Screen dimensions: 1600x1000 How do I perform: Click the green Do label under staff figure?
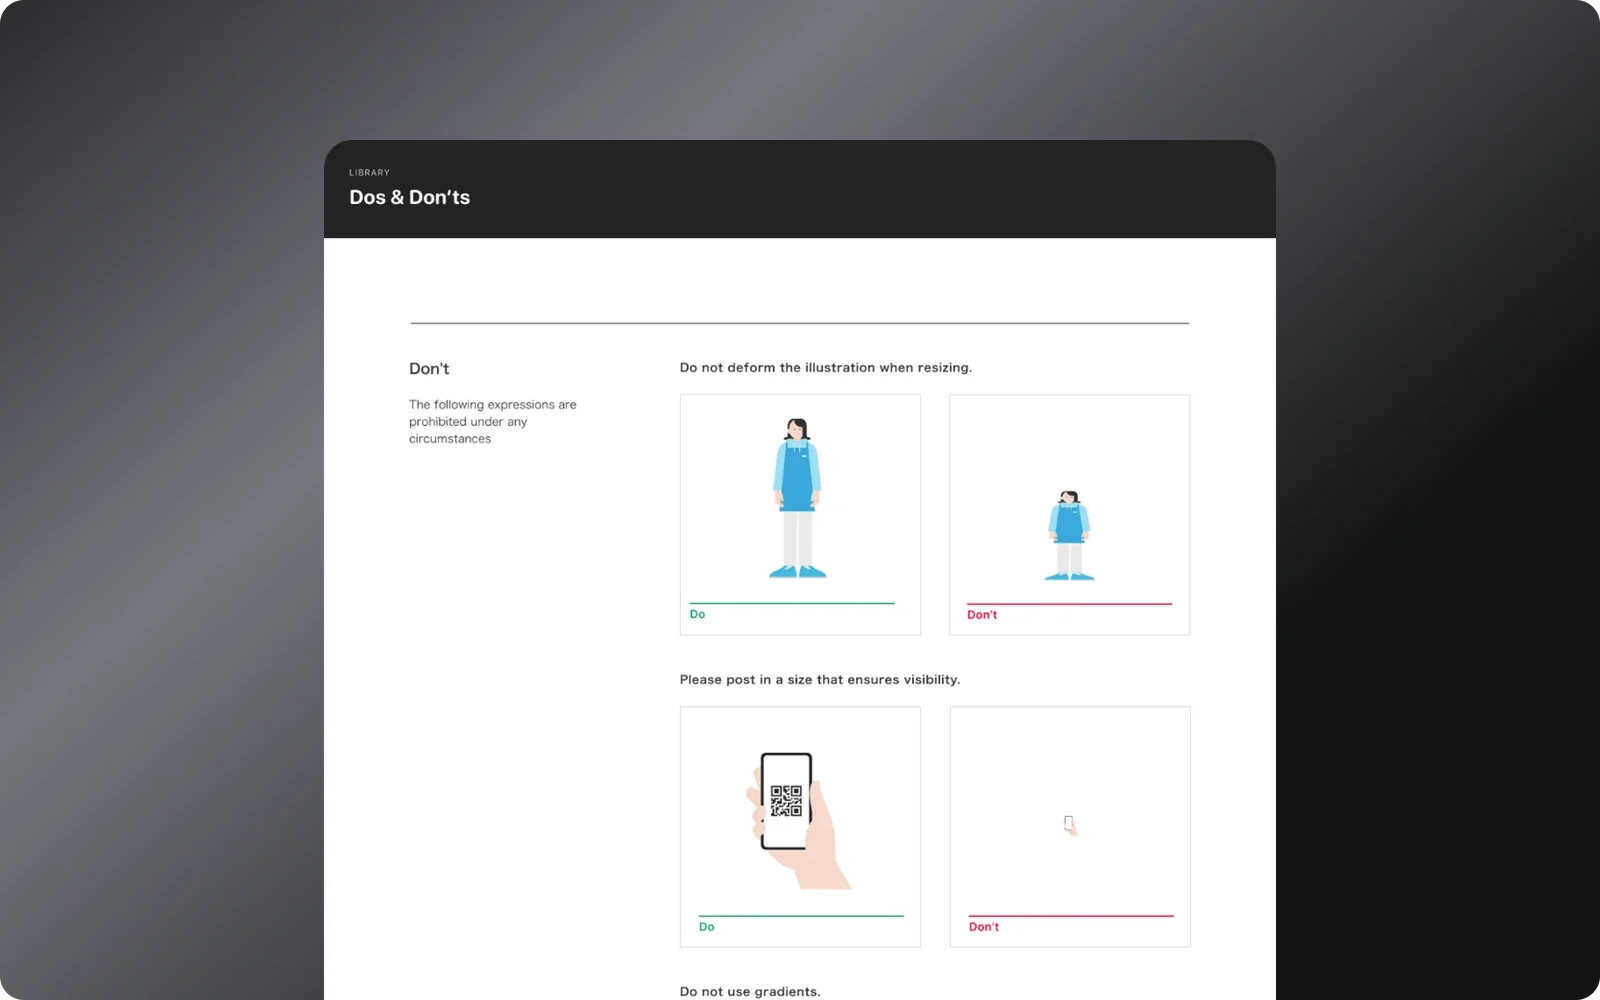coord(697,614)
